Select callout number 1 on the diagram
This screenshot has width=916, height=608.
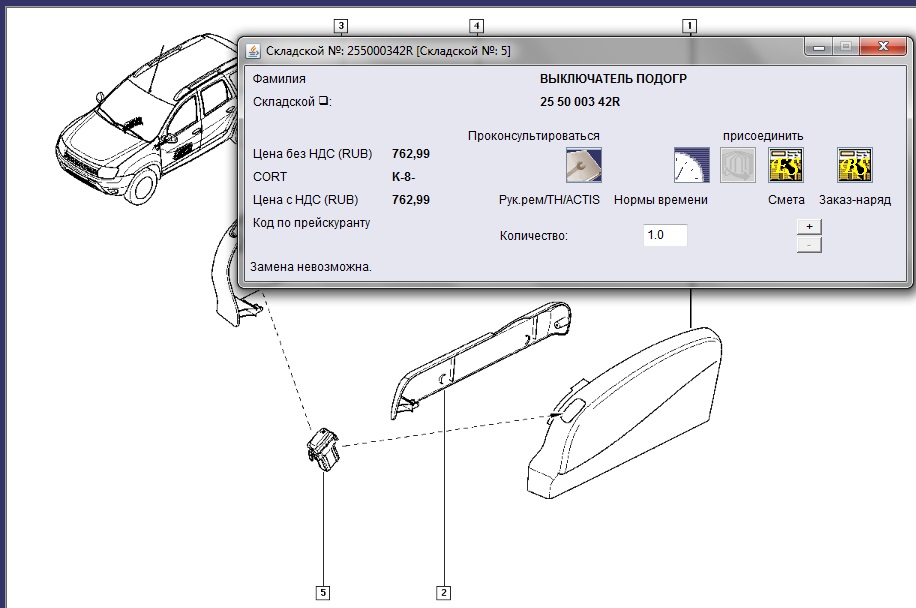click(x=689, y=25)
